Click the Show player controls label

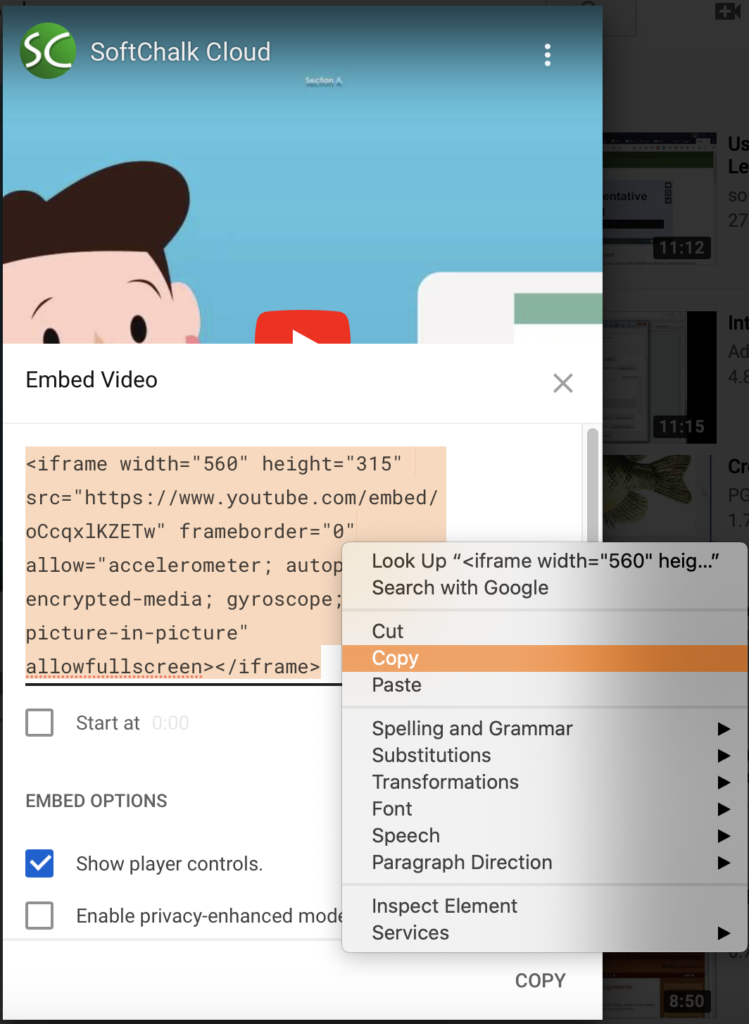click(x=169, y=863)
